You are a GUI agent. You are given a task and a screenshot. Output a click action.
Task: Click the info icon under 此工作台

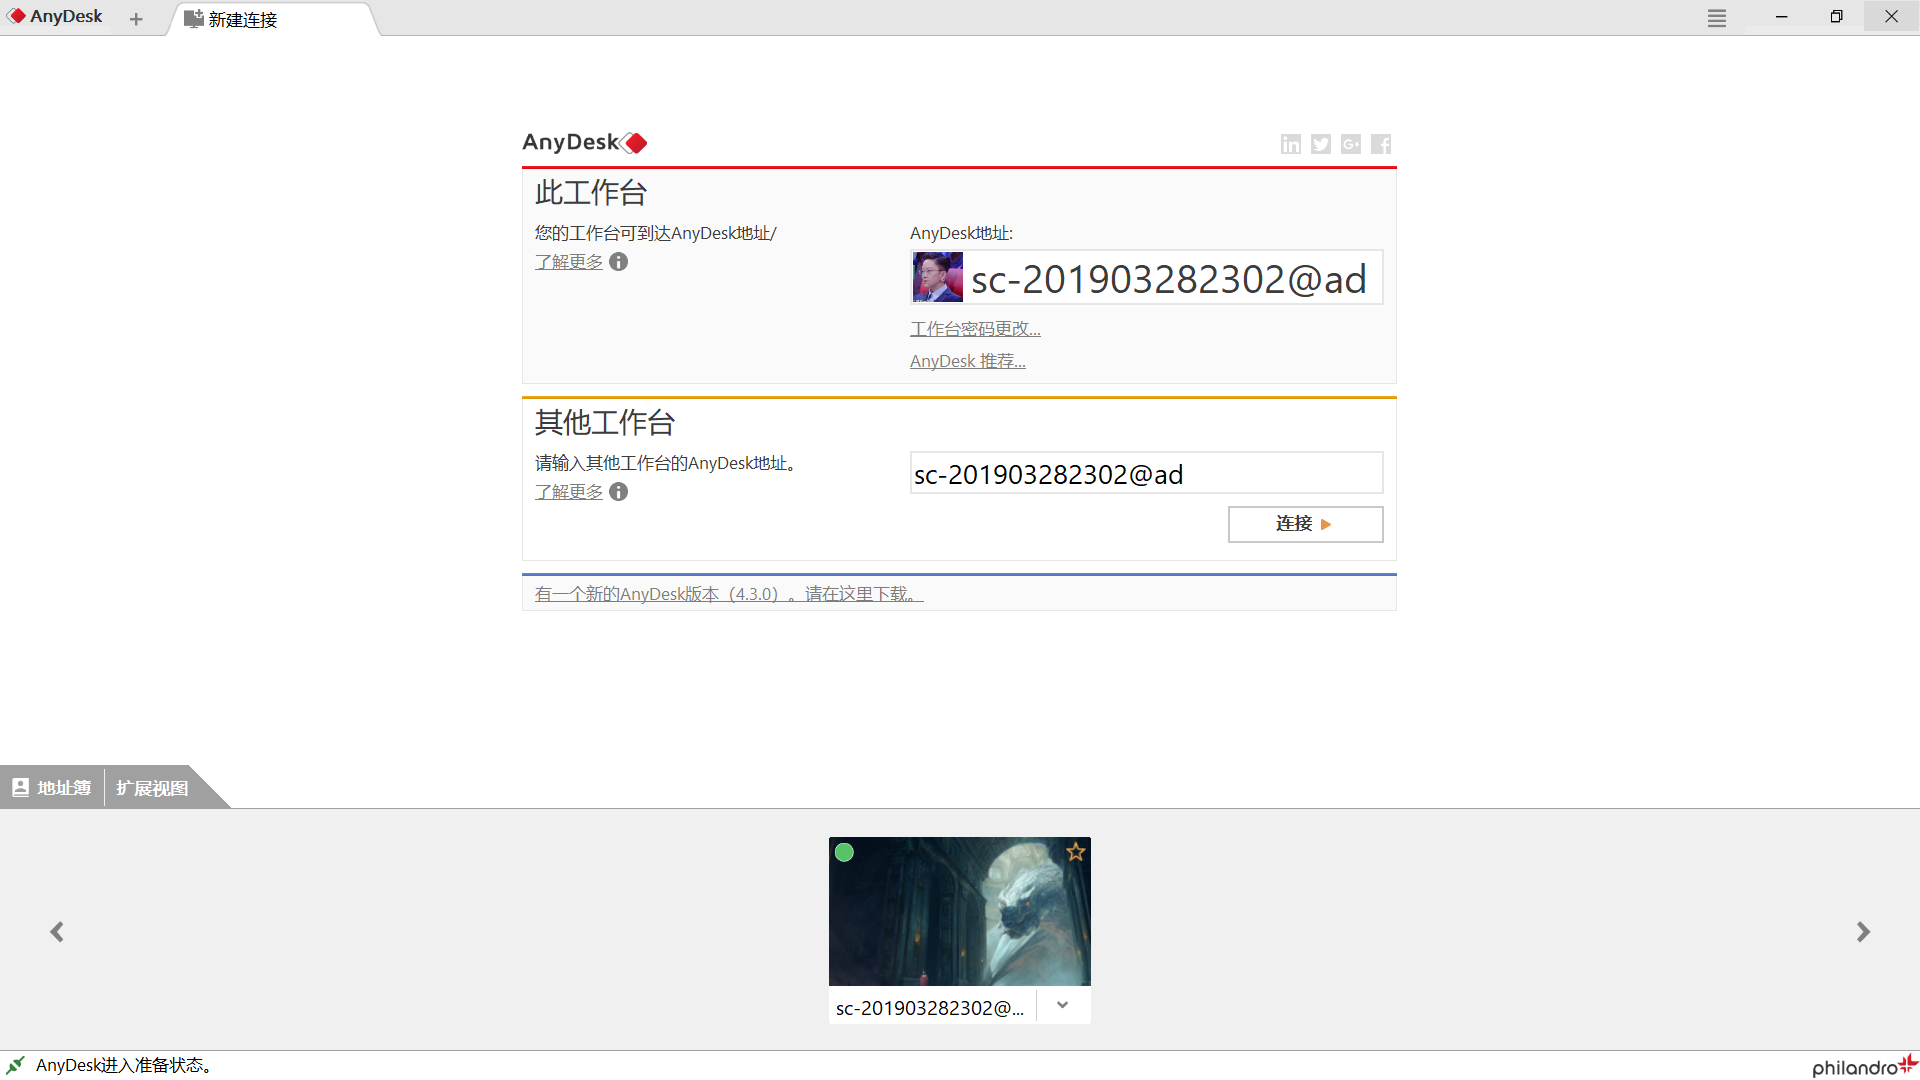point(619,262)
